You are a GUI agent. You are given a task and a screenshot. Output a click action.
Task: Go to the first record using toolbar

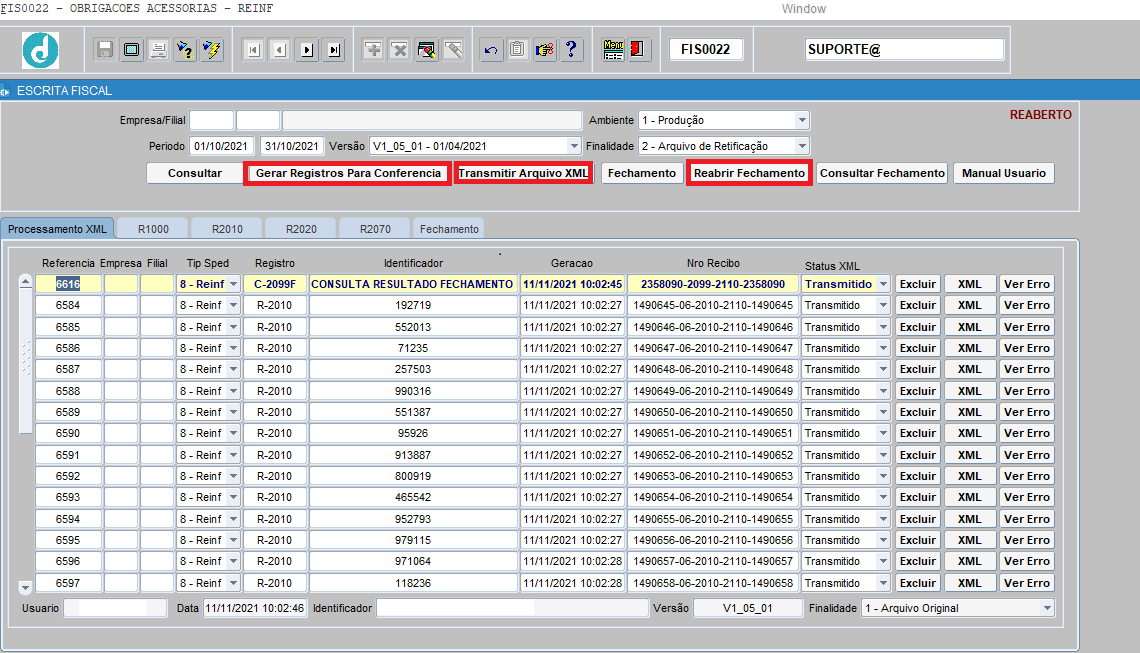[253, 49]
